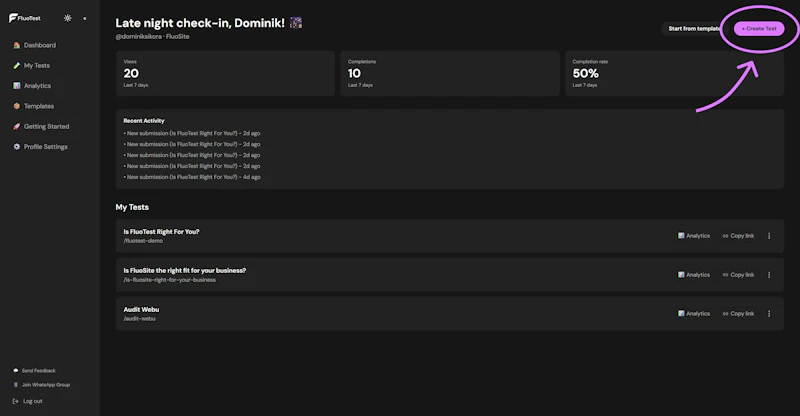The width and height of the screenshot is (800, 416).
Task: Click the Templates box icon
Action: [x=16, y=106]
